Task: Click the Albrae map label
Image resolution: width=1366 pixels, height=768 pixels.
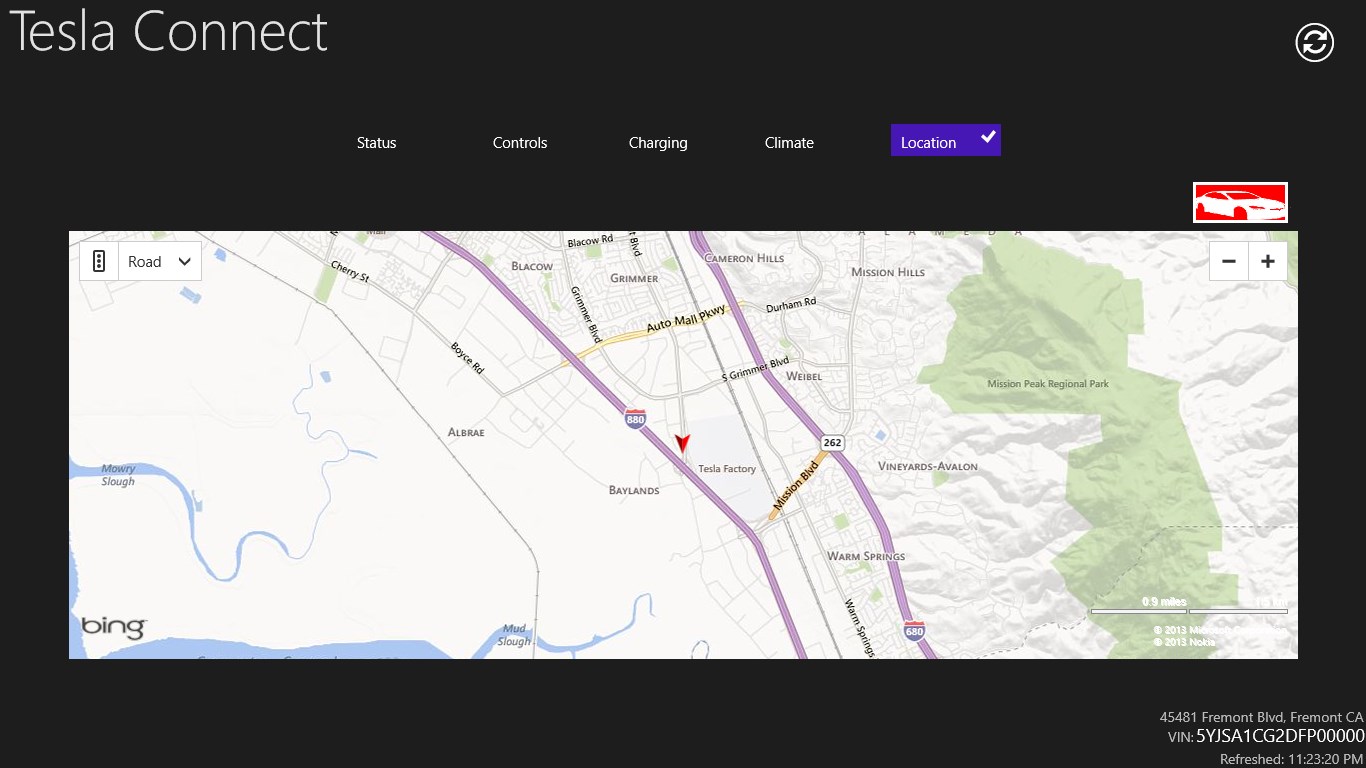Action: (466, 433)
